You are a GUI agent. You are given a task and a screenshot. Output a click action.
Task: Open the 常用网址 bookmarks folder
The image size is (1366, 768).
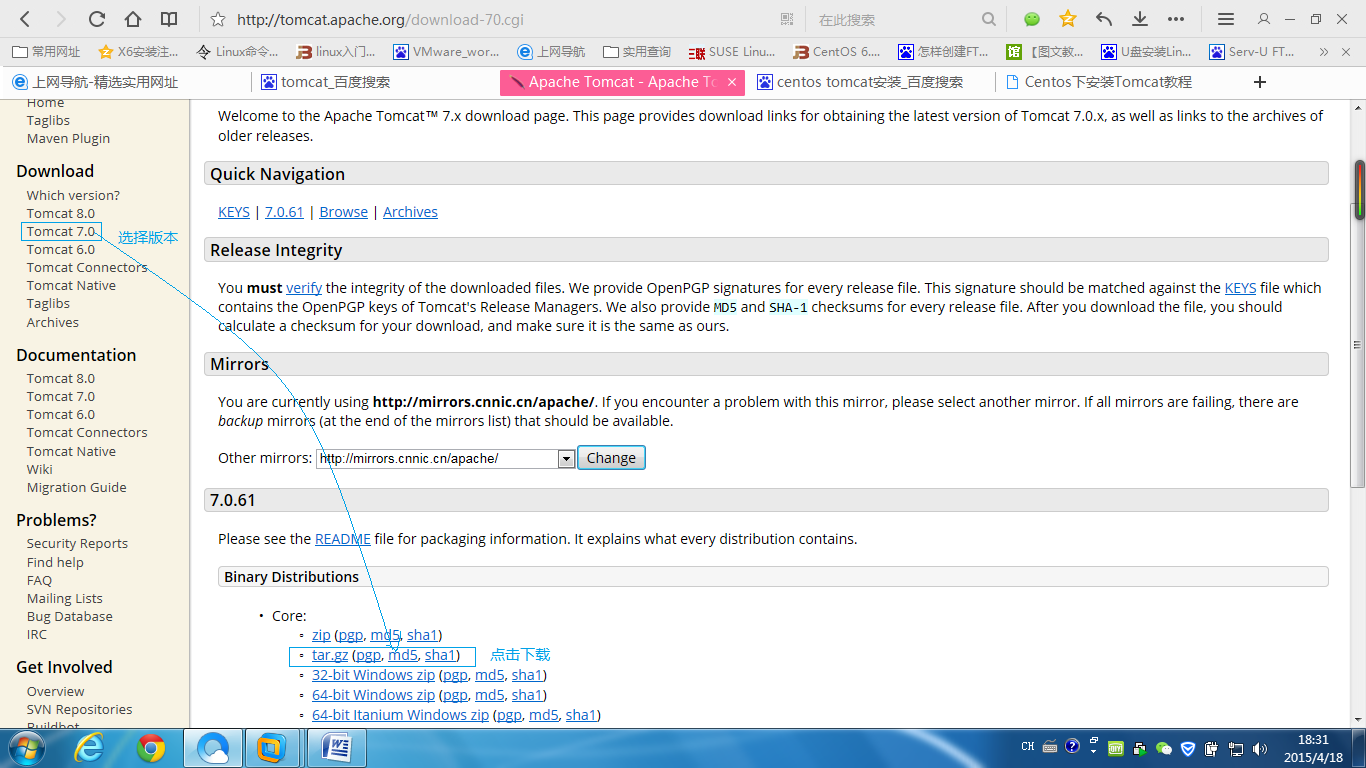coord(46,52)
